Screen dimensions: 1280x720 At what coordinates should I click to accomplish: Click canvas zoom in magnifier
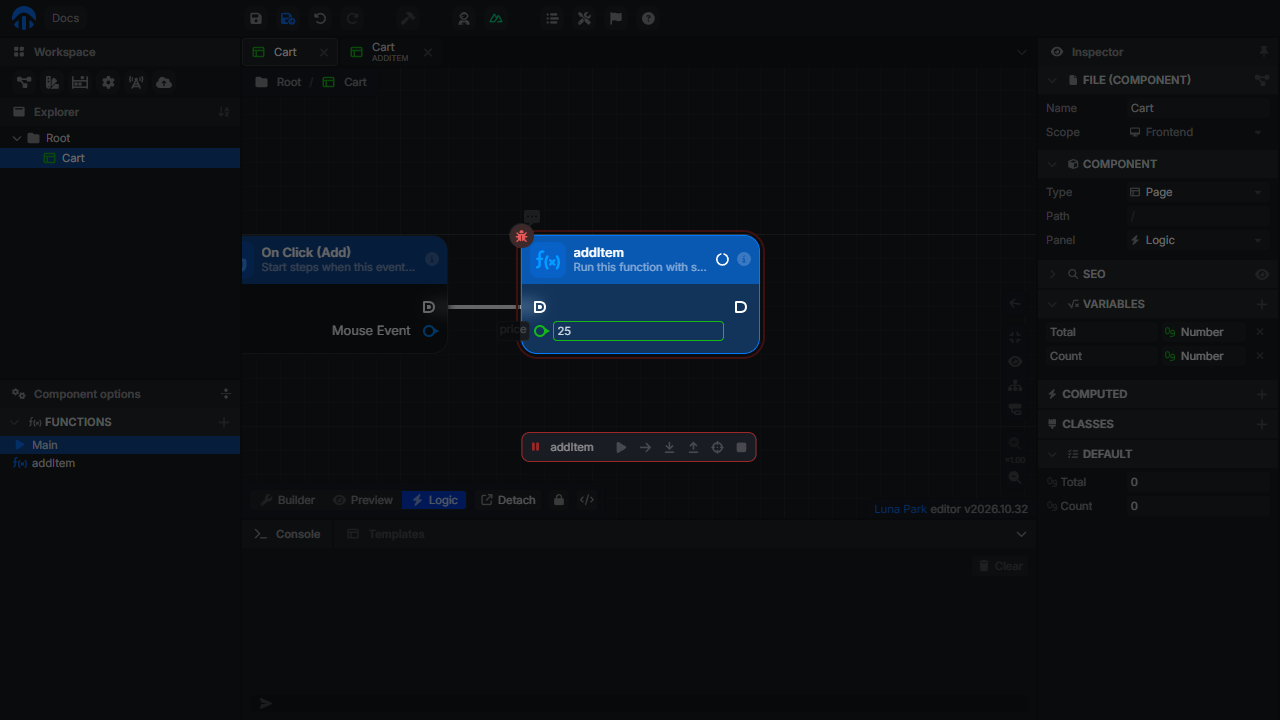1015,442
